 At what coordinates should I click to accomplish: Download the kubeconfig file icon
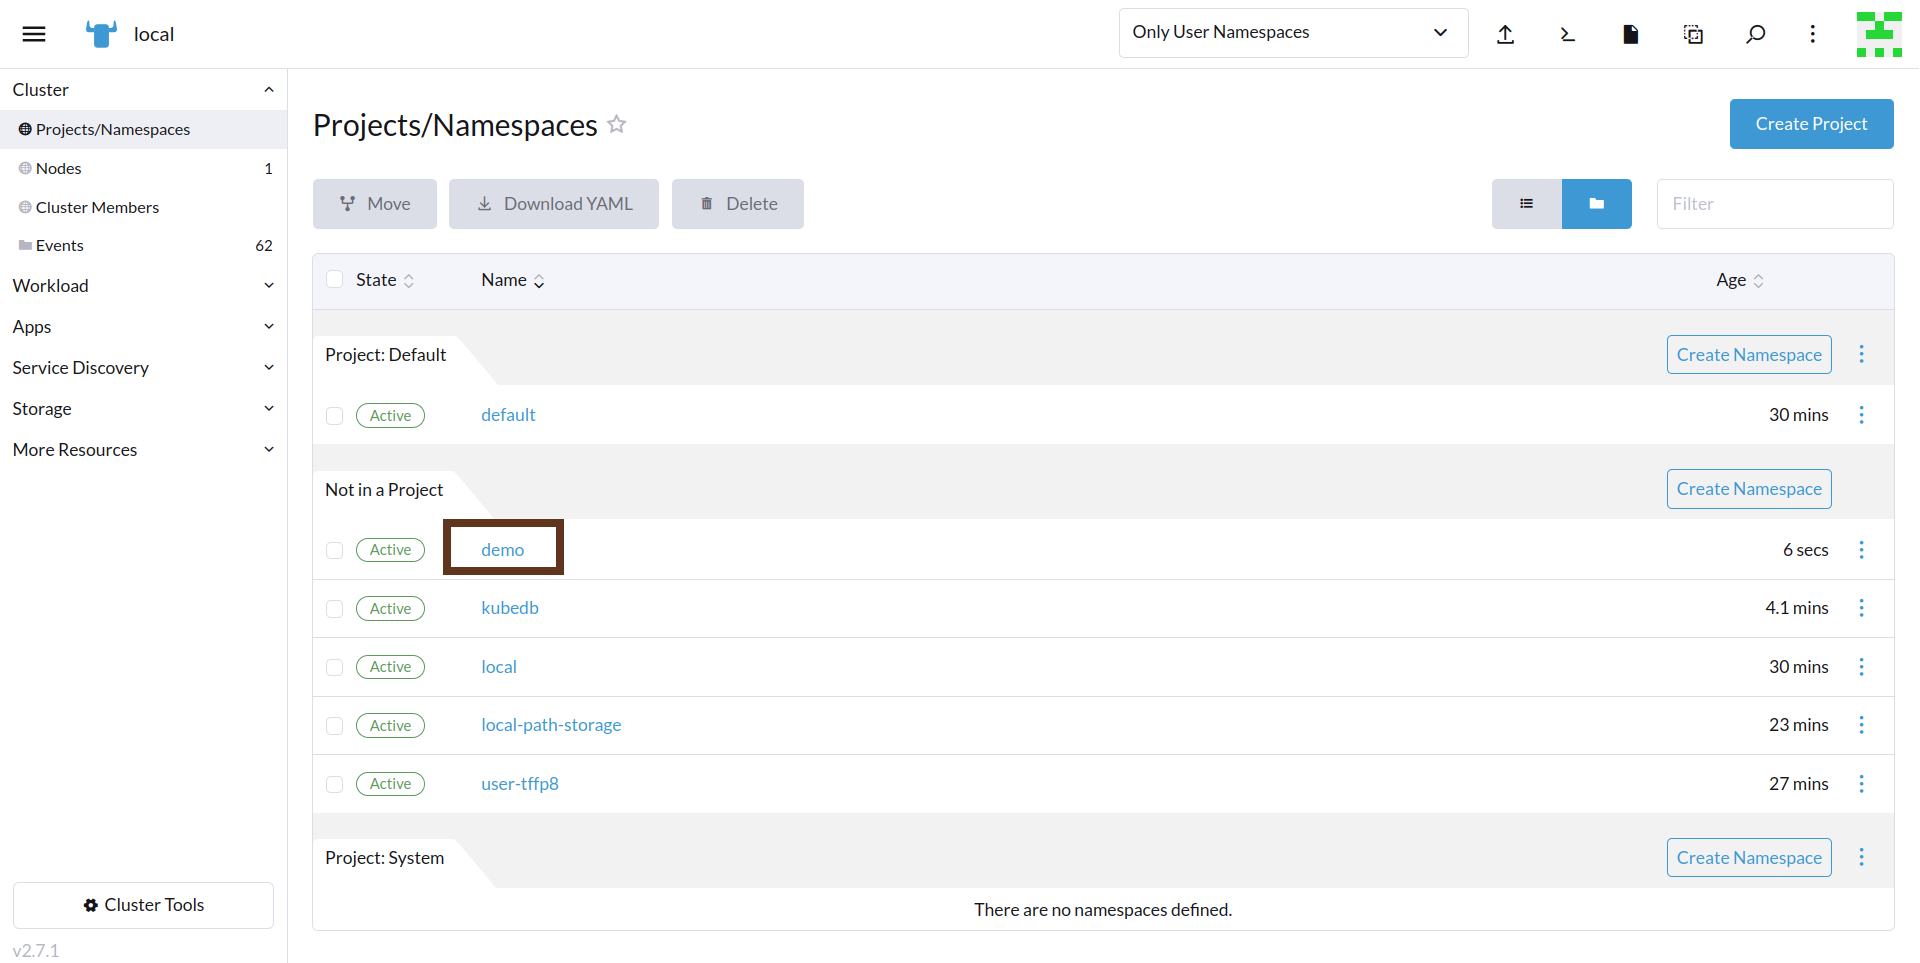tap(1630, 34)
